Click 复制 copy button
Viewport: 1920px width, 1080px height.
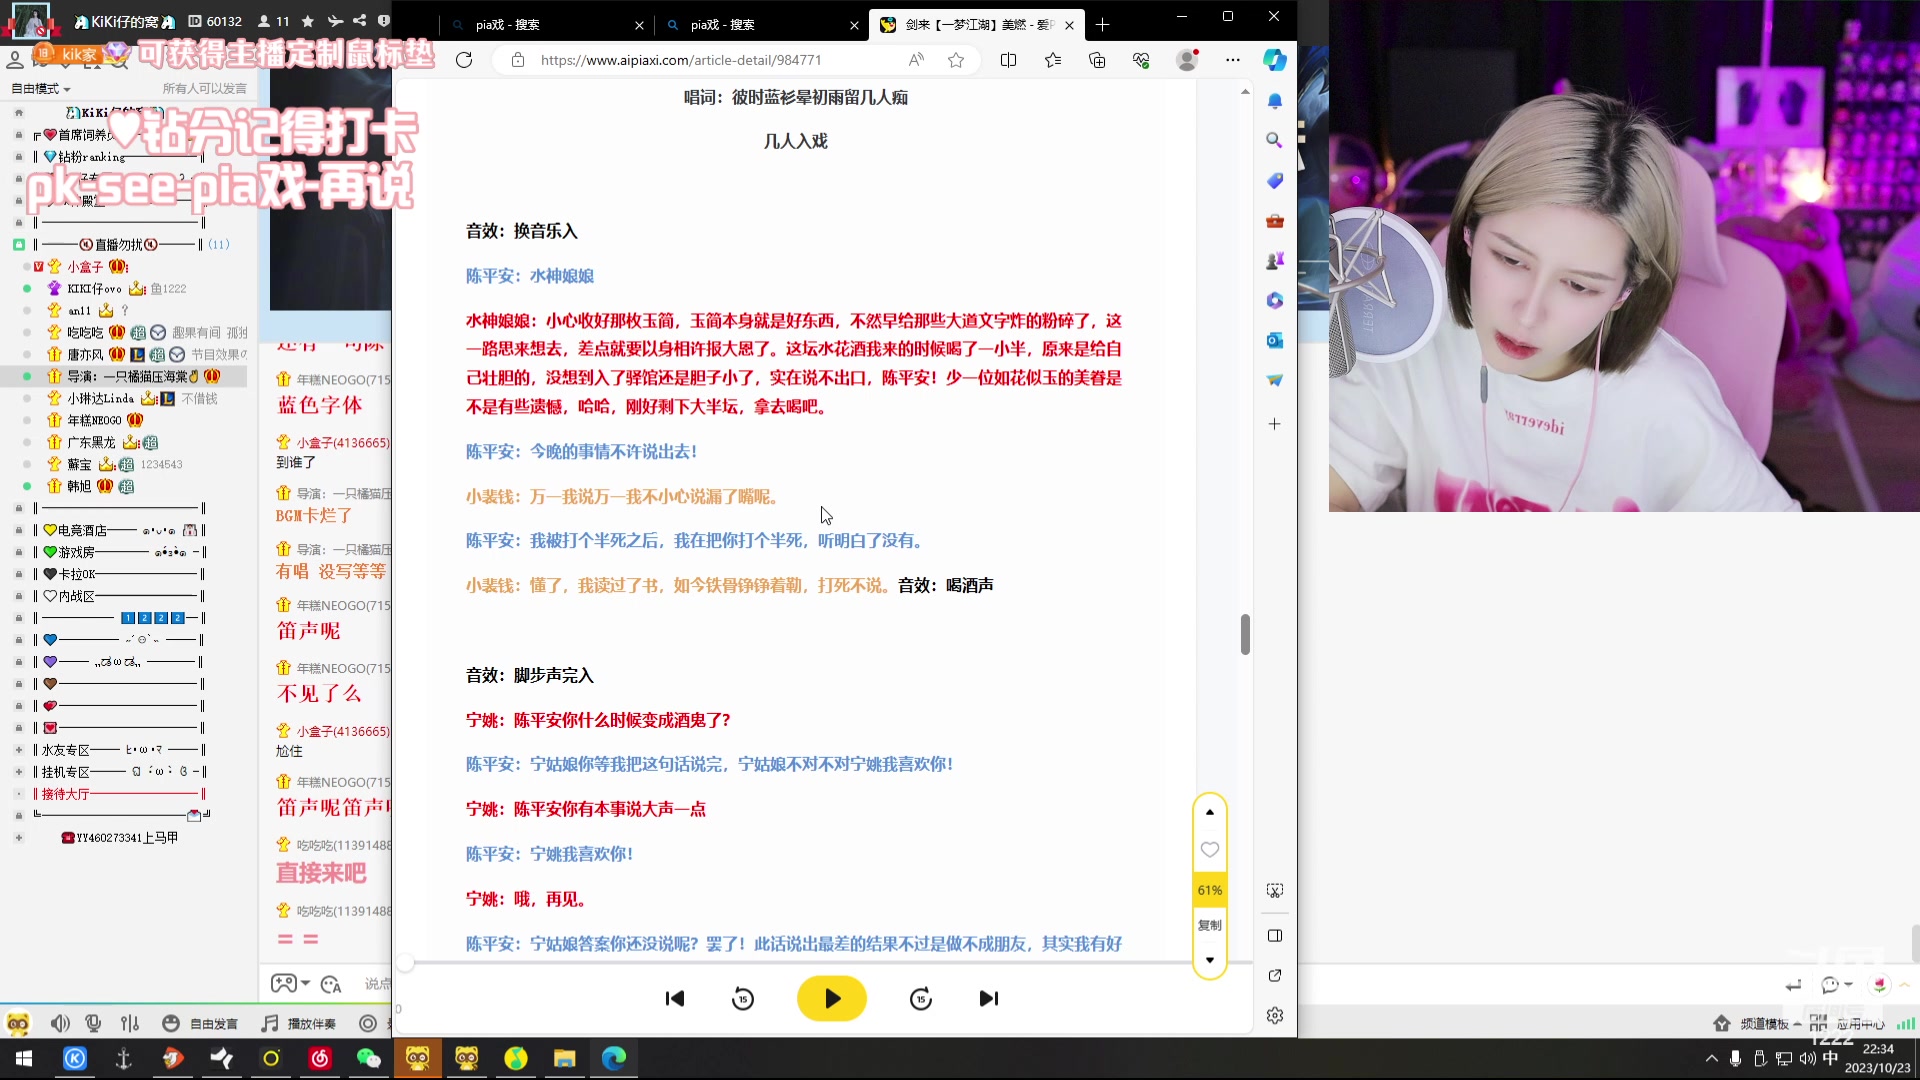(1209, 925)
